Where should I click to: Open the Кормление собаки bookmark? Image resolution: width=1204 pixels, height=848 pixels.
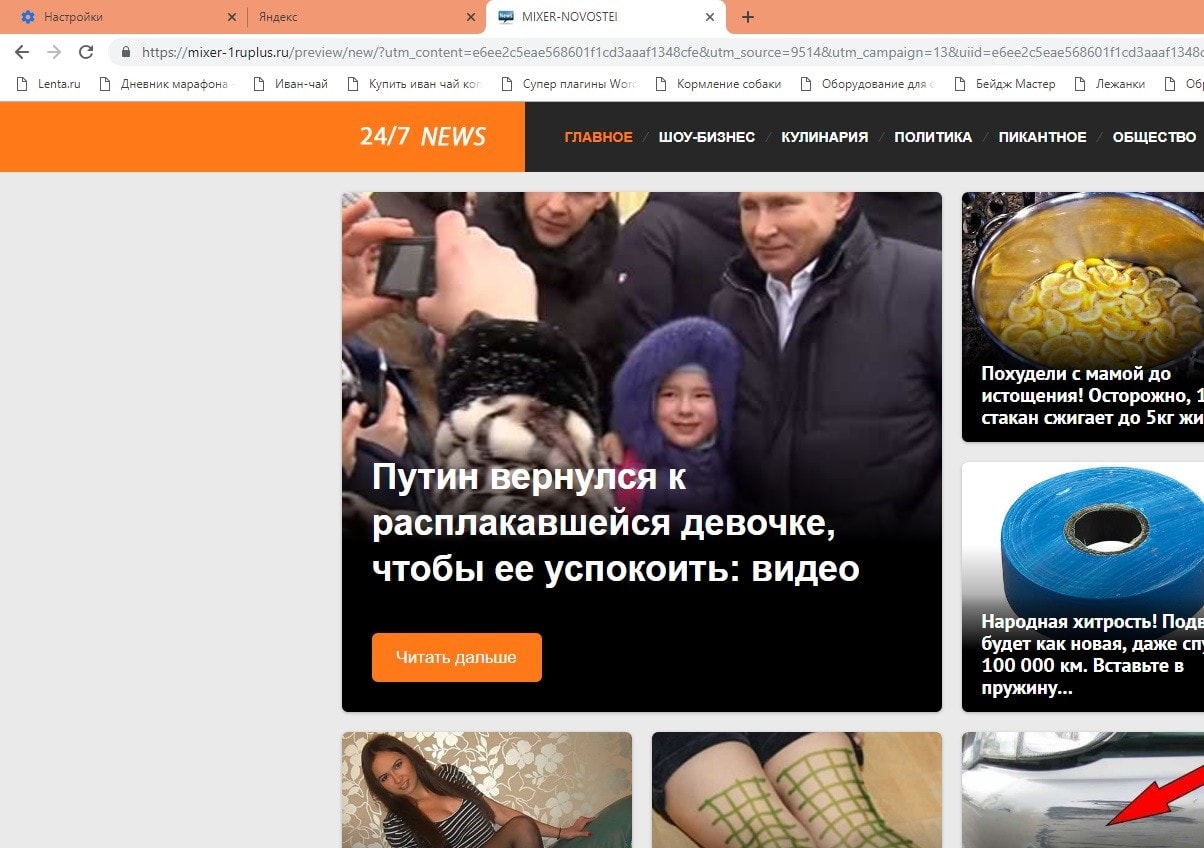(718, 84)
